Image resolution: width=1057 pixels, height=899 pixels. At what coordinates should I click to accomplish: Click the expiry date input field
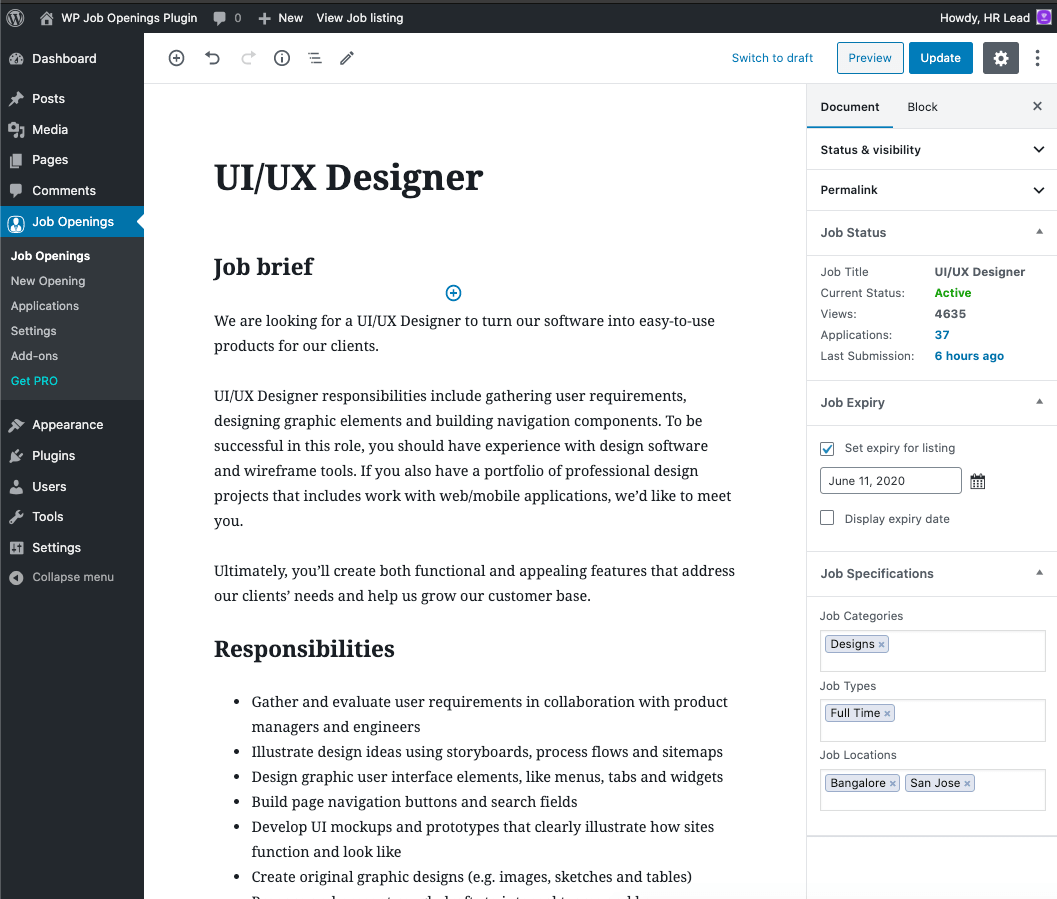890,480
